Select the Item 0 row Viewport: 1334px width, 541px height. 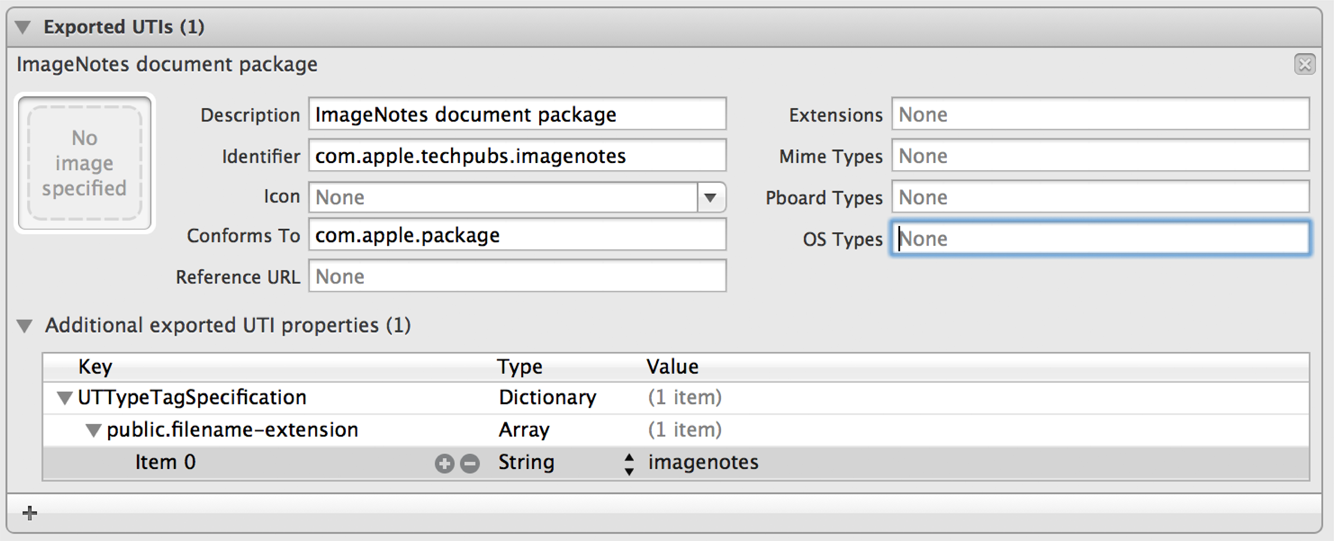tap(300, 463)
